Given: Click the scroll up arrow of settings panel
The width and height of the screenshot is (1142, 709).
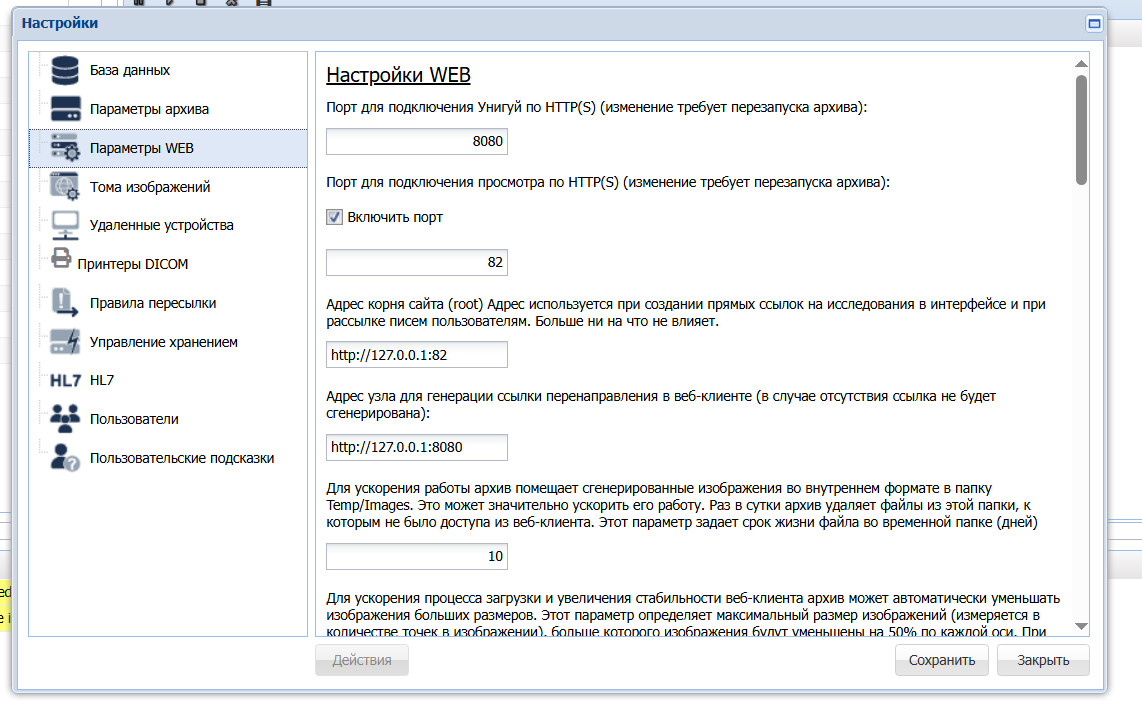Looking at the screenshot, I should [1082, 64].
